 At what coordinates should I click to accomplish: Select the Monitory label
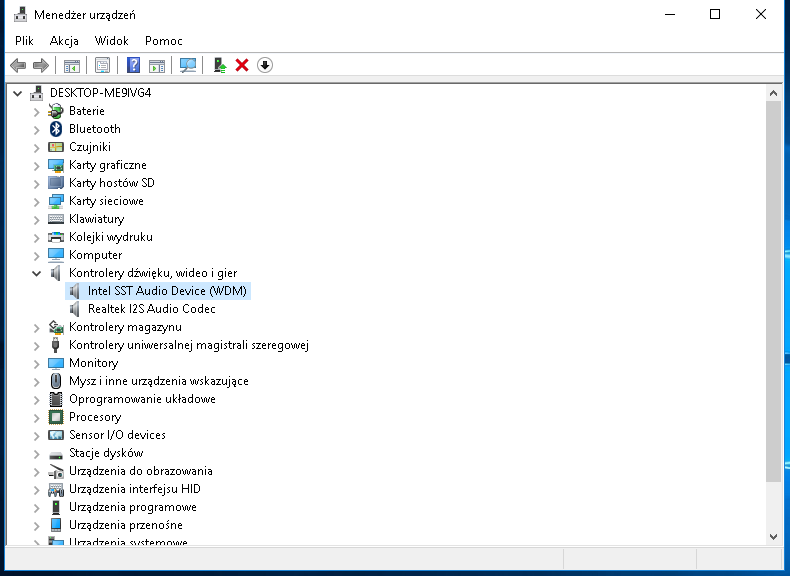93,363
